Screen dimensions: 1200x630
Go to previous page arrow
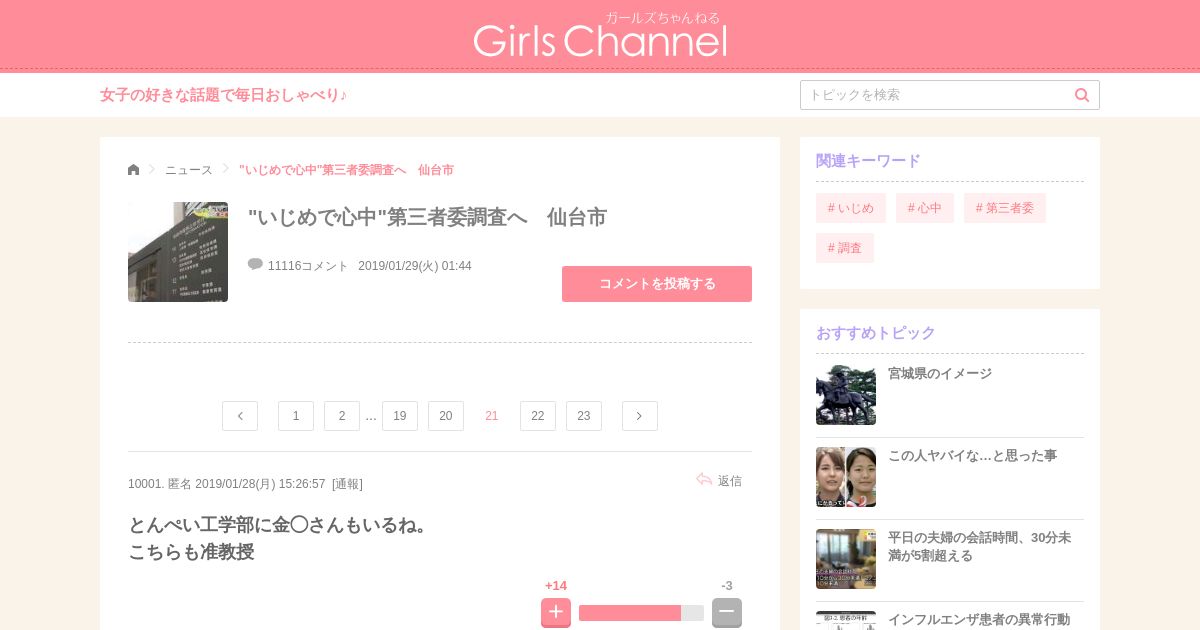[x=240, y=416]
